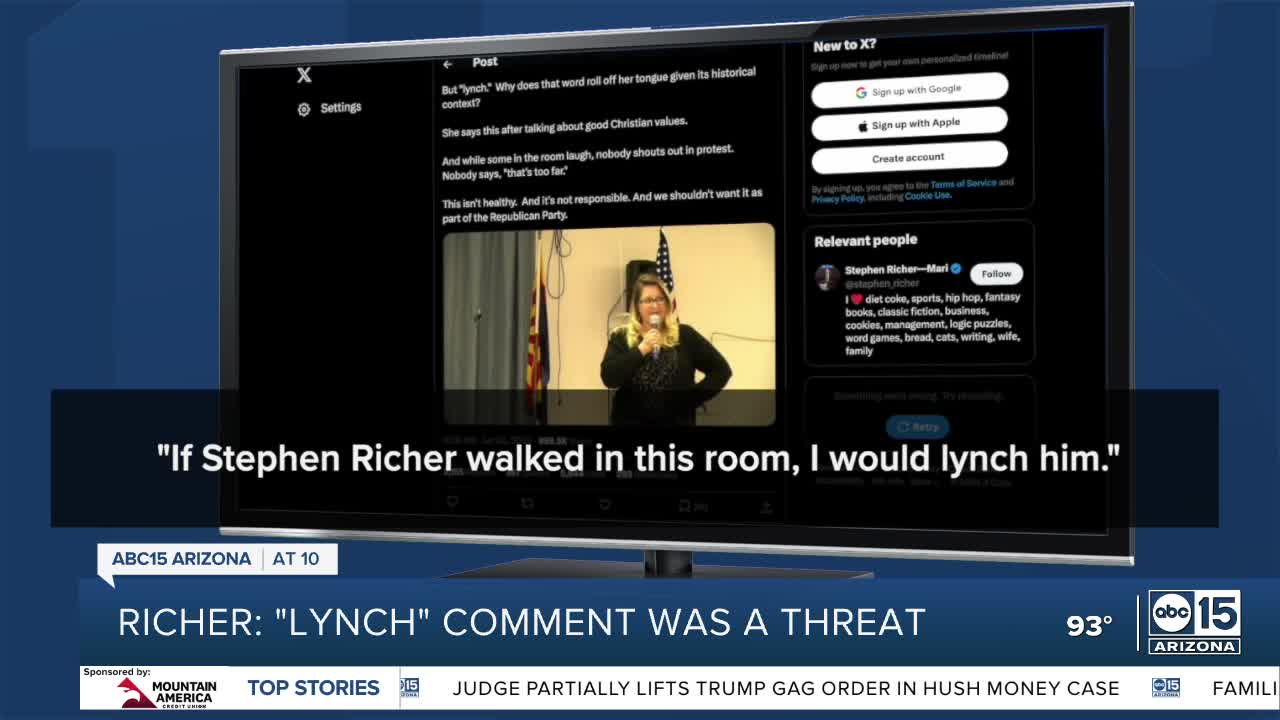1280x720 pixels.
Task: Open the Cookie Use link
Action: [927, 196]
